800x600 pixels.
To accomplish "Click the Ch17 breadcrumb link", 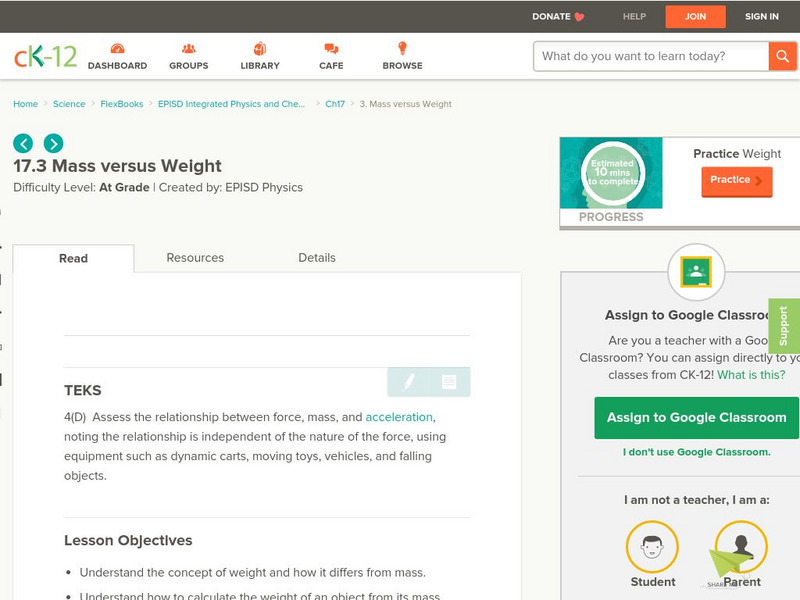I will tap(335, 104).
